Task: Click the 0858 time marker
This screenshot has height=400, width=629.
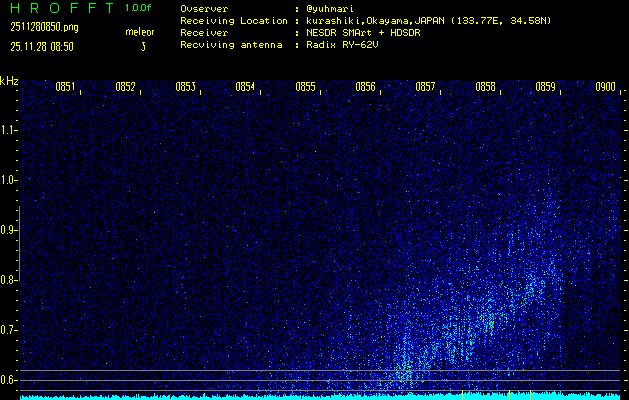Action: pyautogui.click(x=485, y=87)
